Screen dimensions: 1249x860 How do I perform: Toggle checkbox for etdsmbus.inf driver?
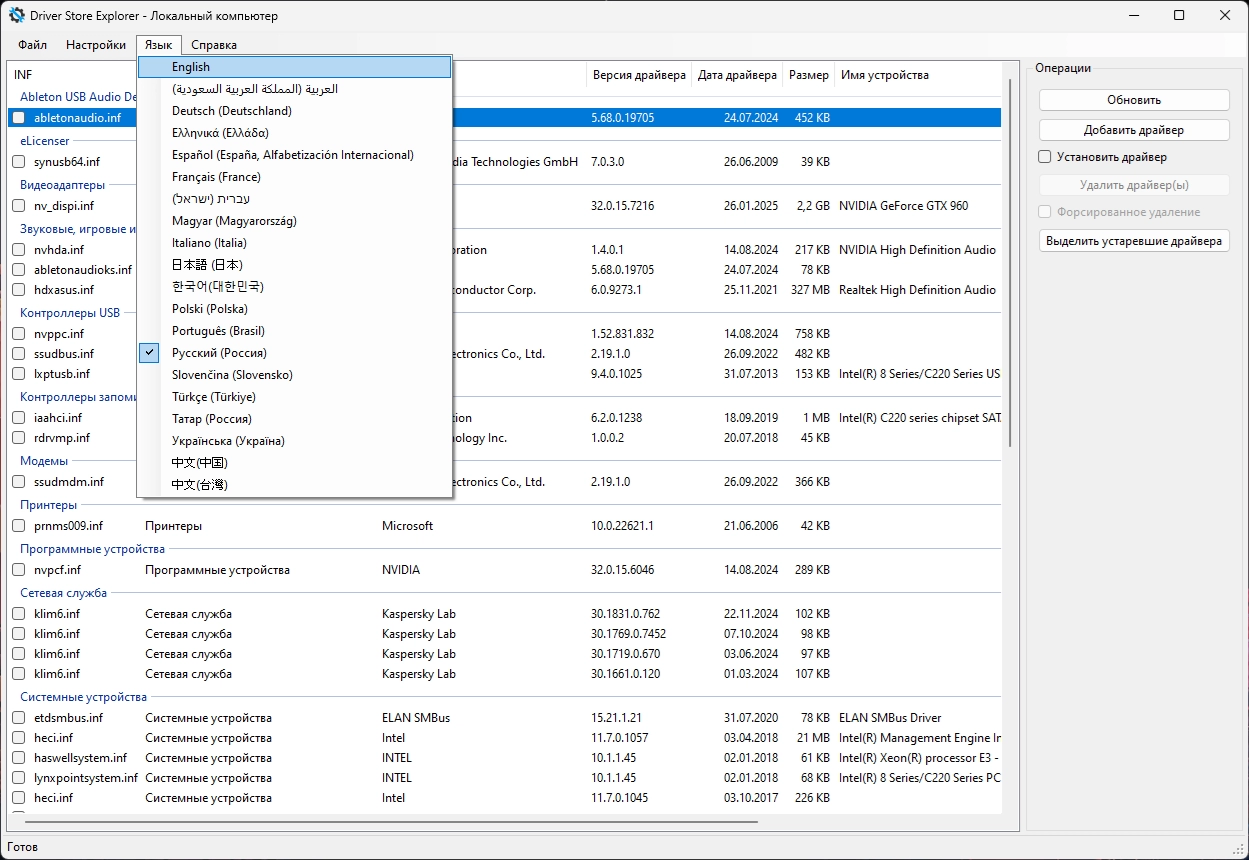[x=18, y=718]
